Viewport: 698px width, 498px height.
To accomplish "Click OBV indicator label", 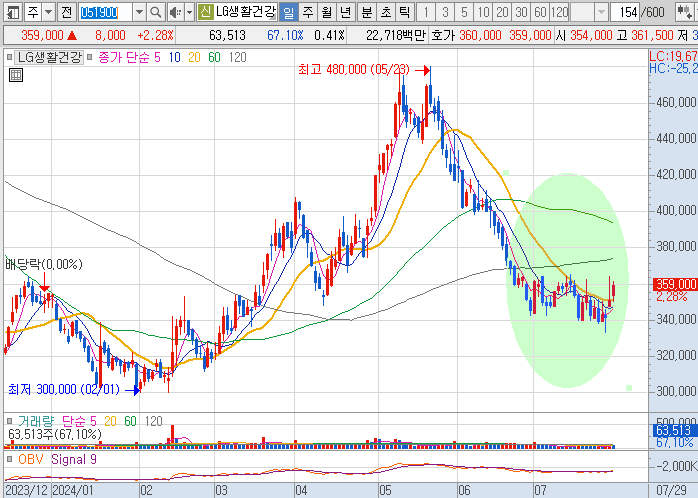I will click(30, 459).
